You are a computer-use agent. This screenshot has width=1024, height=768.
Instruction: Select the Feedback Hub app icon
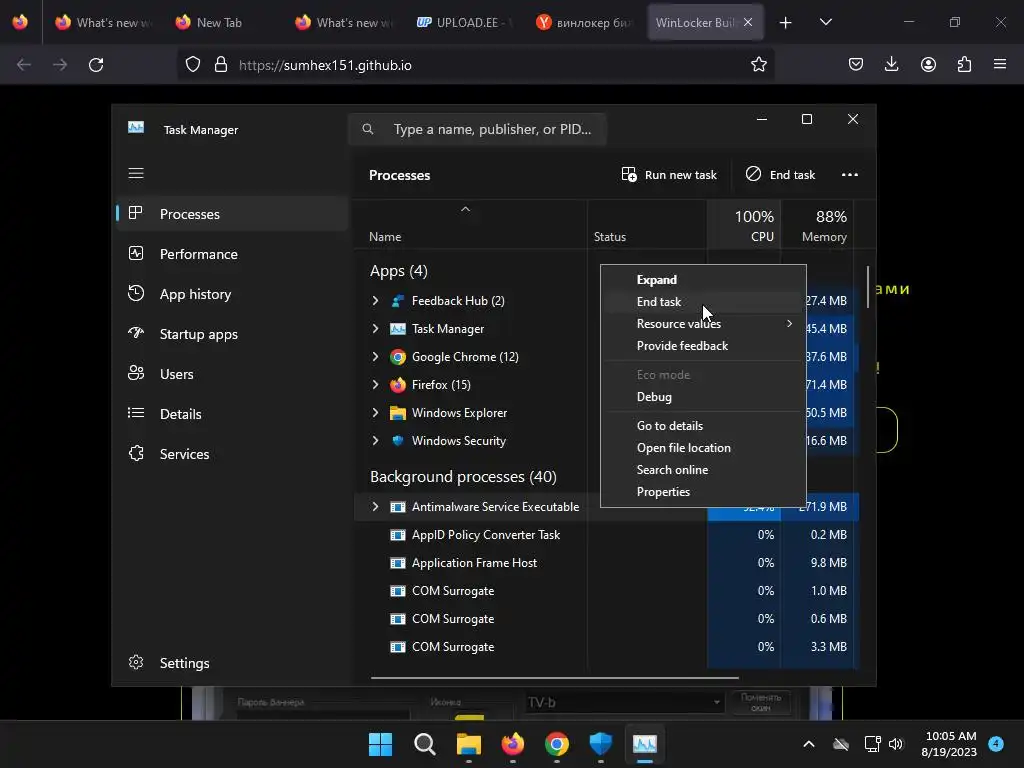pyautogui.click(x=398, y=300)
